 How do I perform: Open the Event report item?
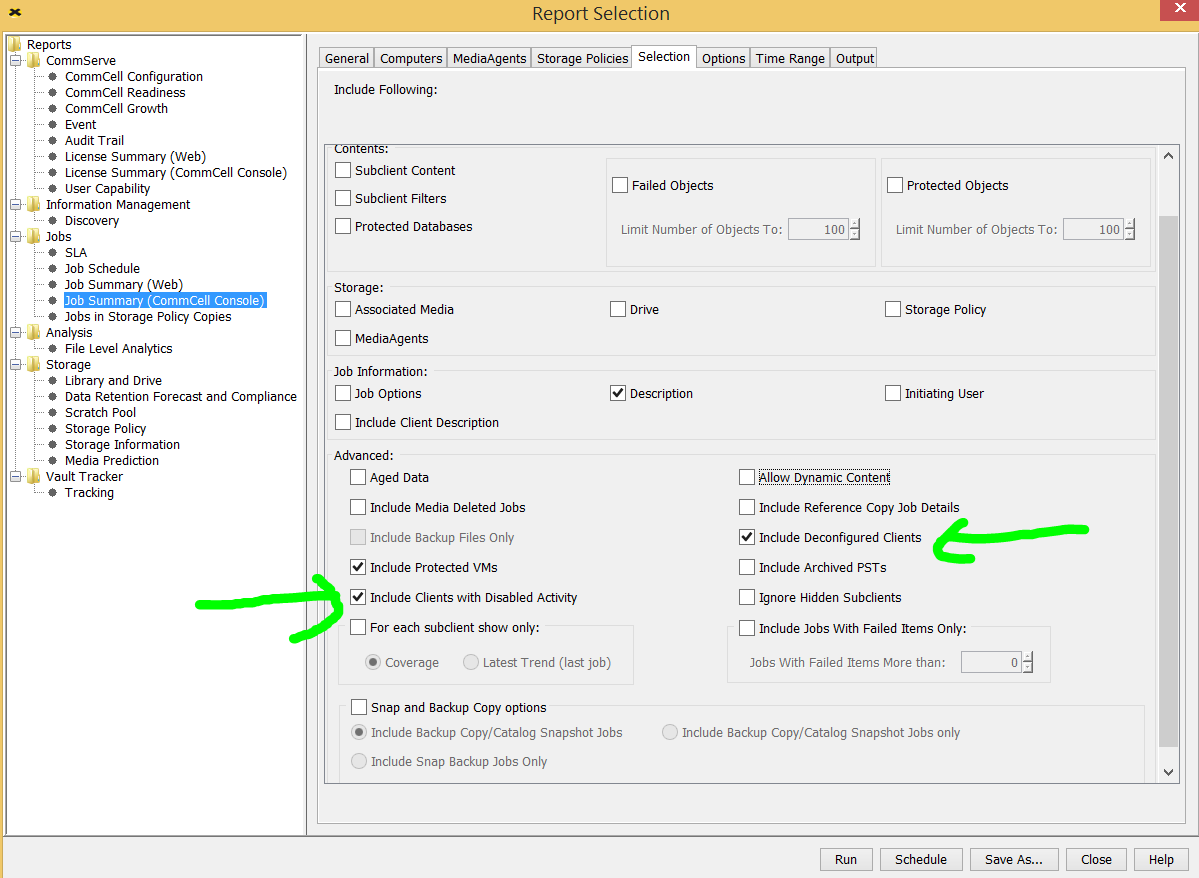tap(80, 125)
